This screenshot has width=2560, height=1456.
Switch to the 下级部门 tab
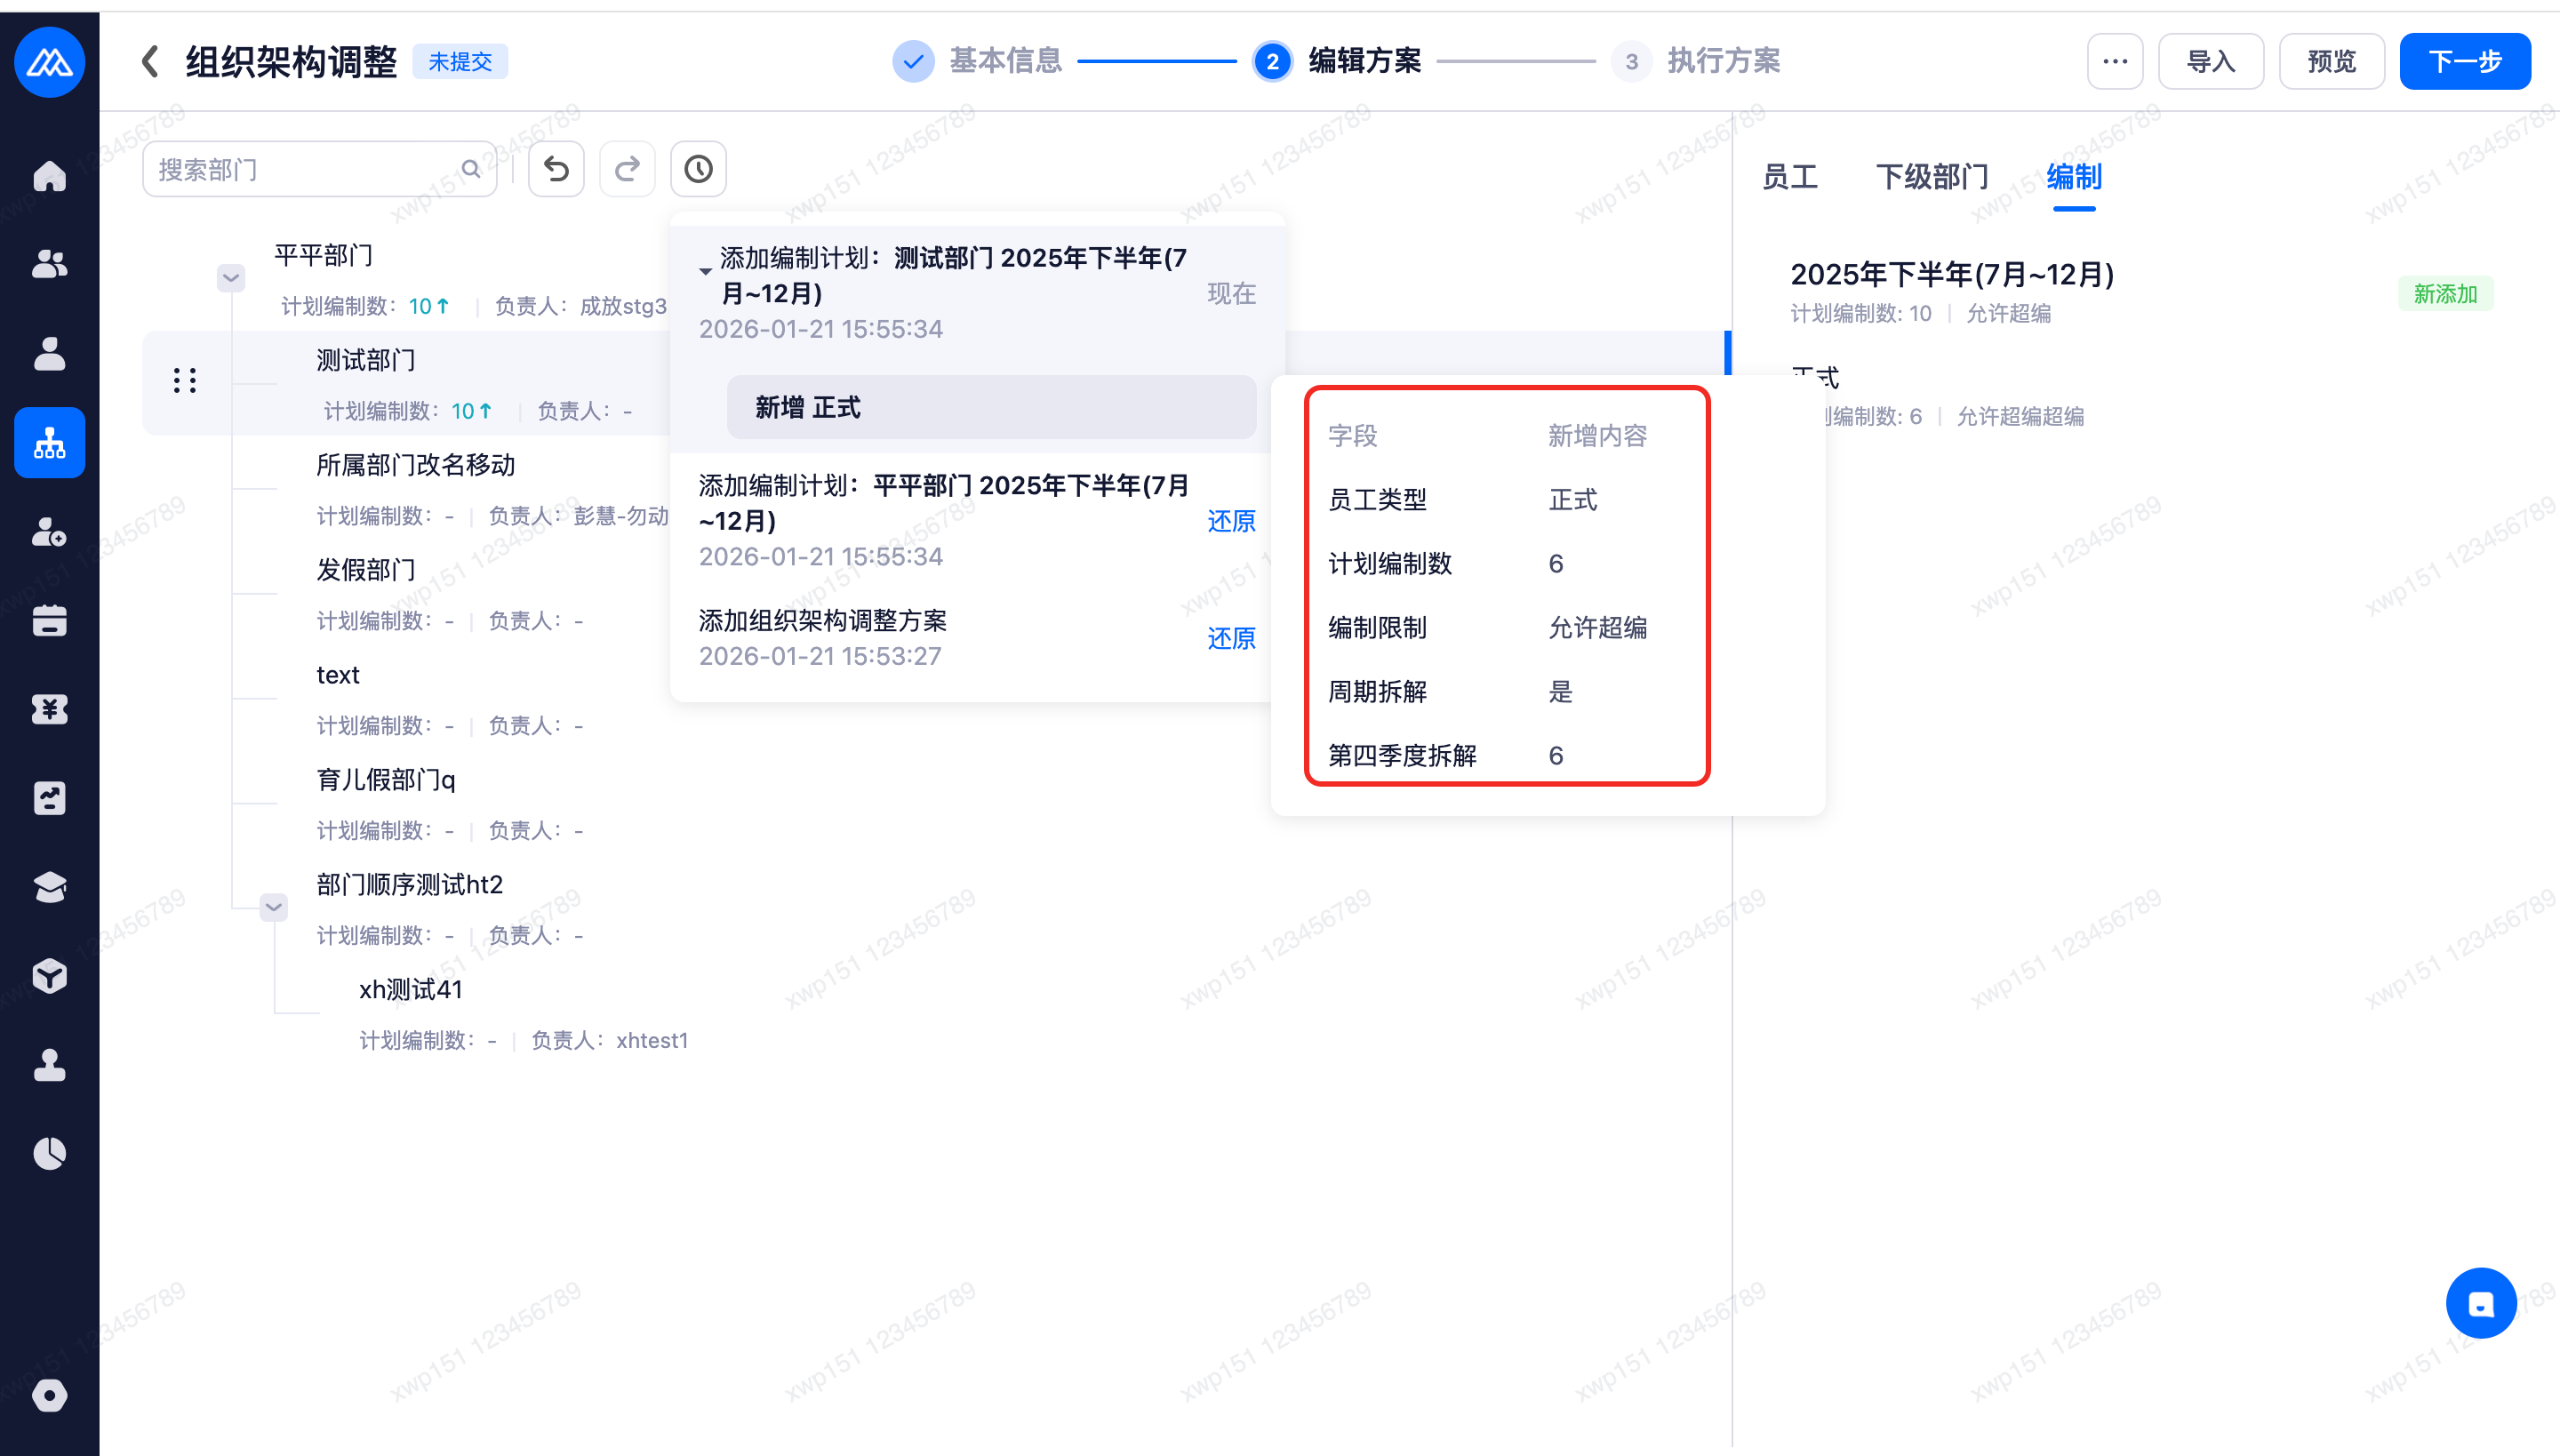click(1931, 177)
